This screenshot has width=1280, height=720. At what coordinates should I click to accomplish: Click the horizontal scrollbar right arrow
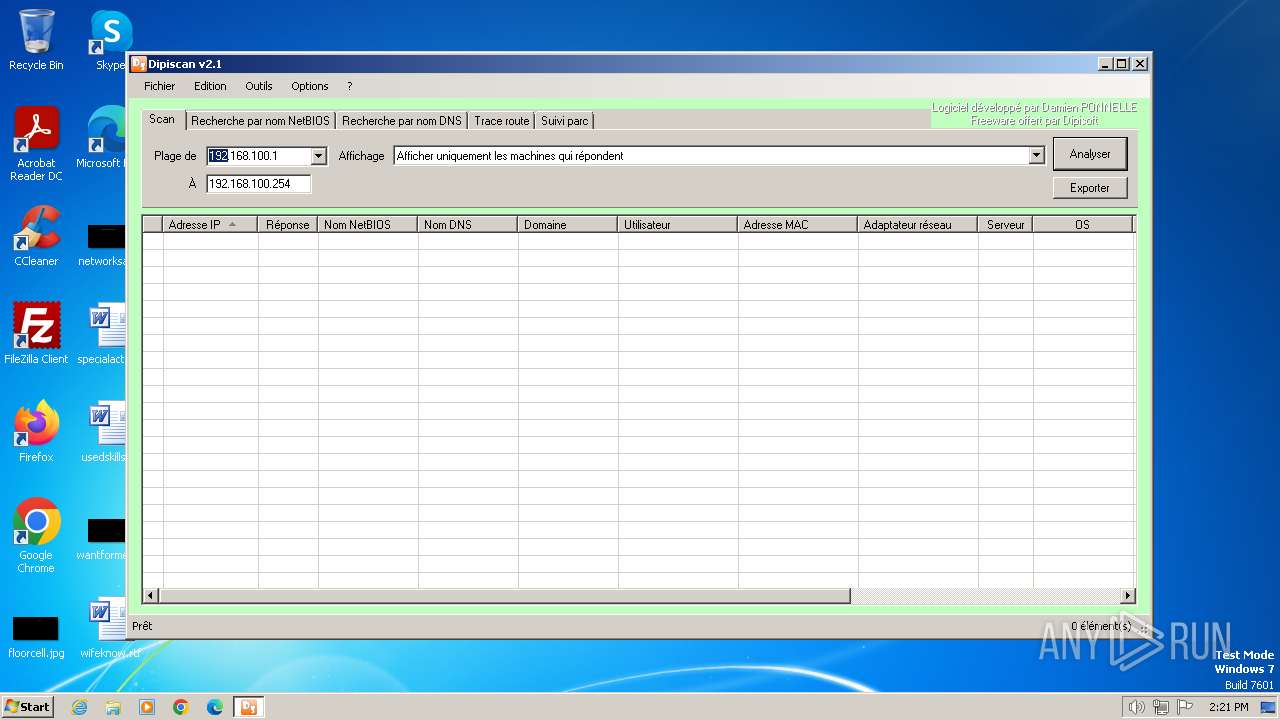[1128, 596]
